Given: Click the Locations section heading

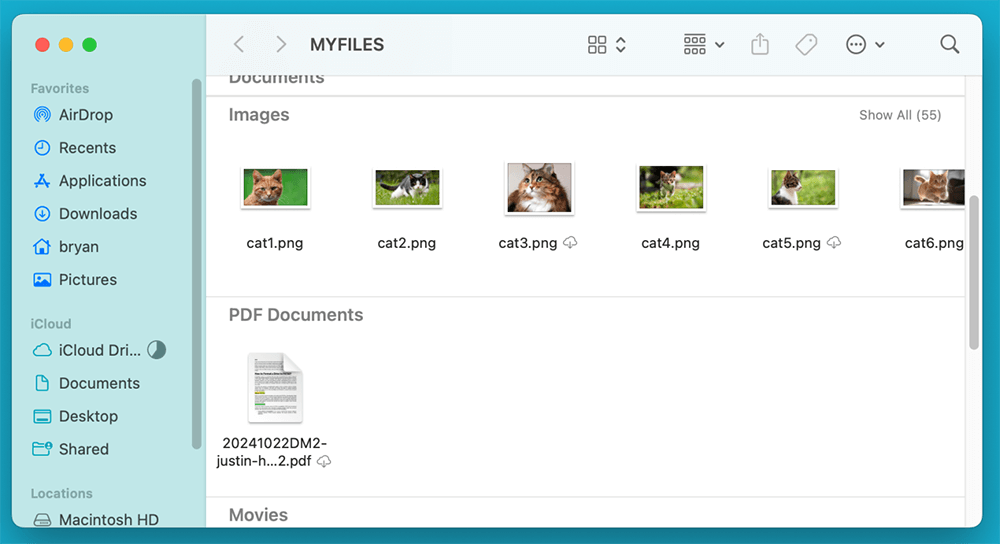Looking at the screenshot, I should coord(62,494).
